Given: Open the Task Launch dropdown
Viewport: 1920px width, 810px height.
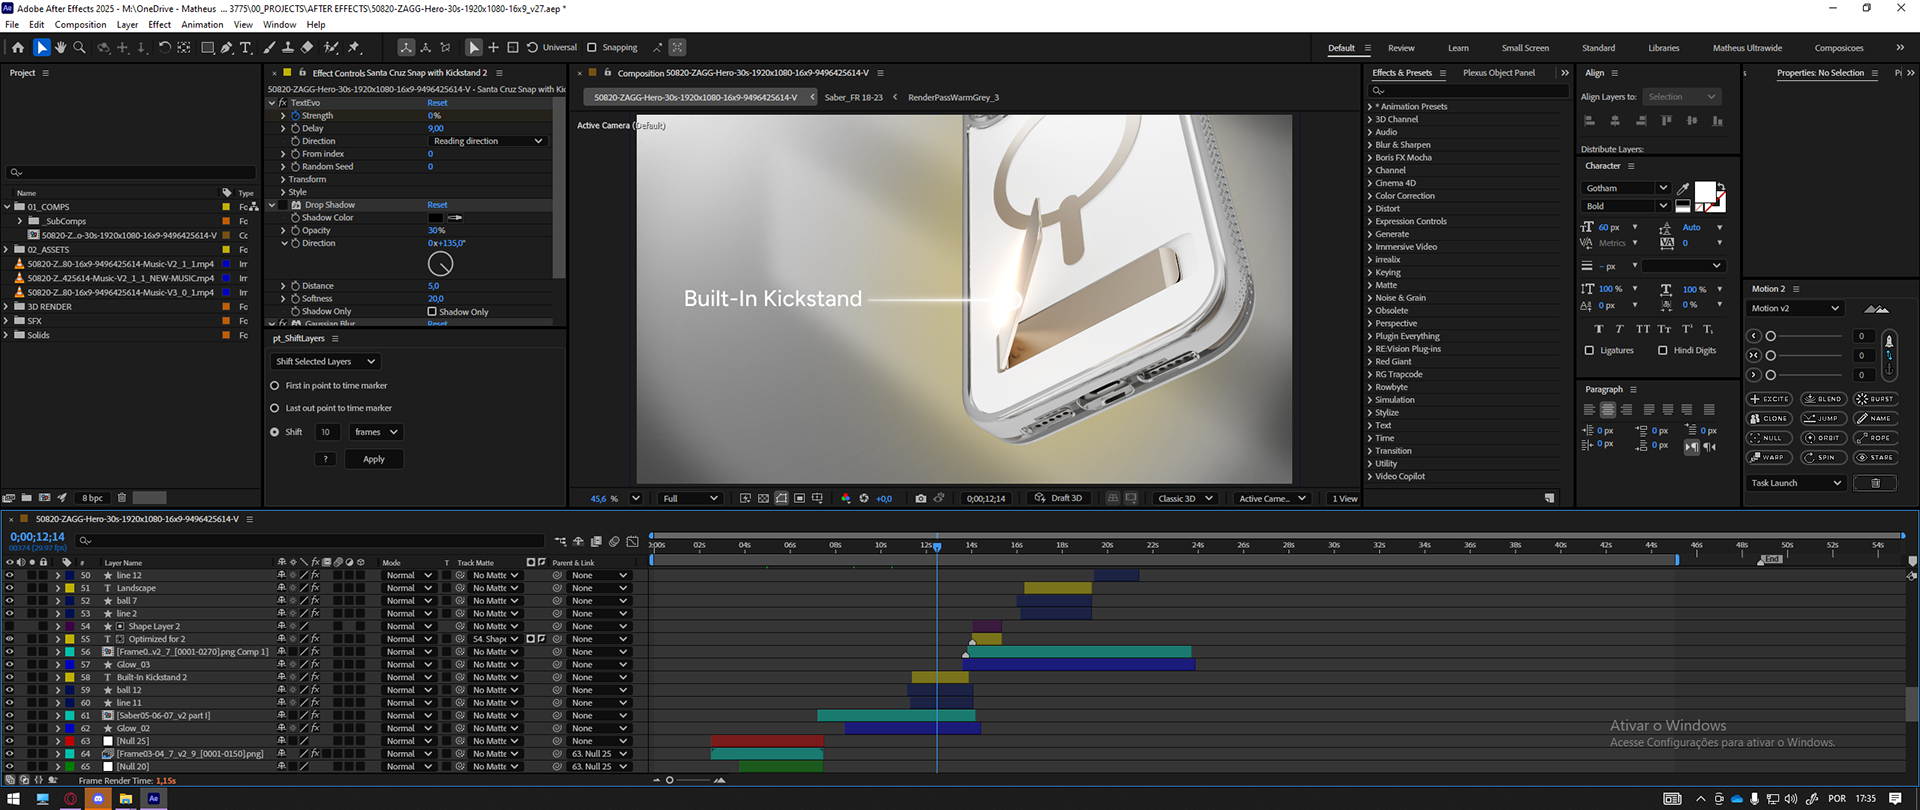Looking at the screenshot, I should coord(1796,483).
